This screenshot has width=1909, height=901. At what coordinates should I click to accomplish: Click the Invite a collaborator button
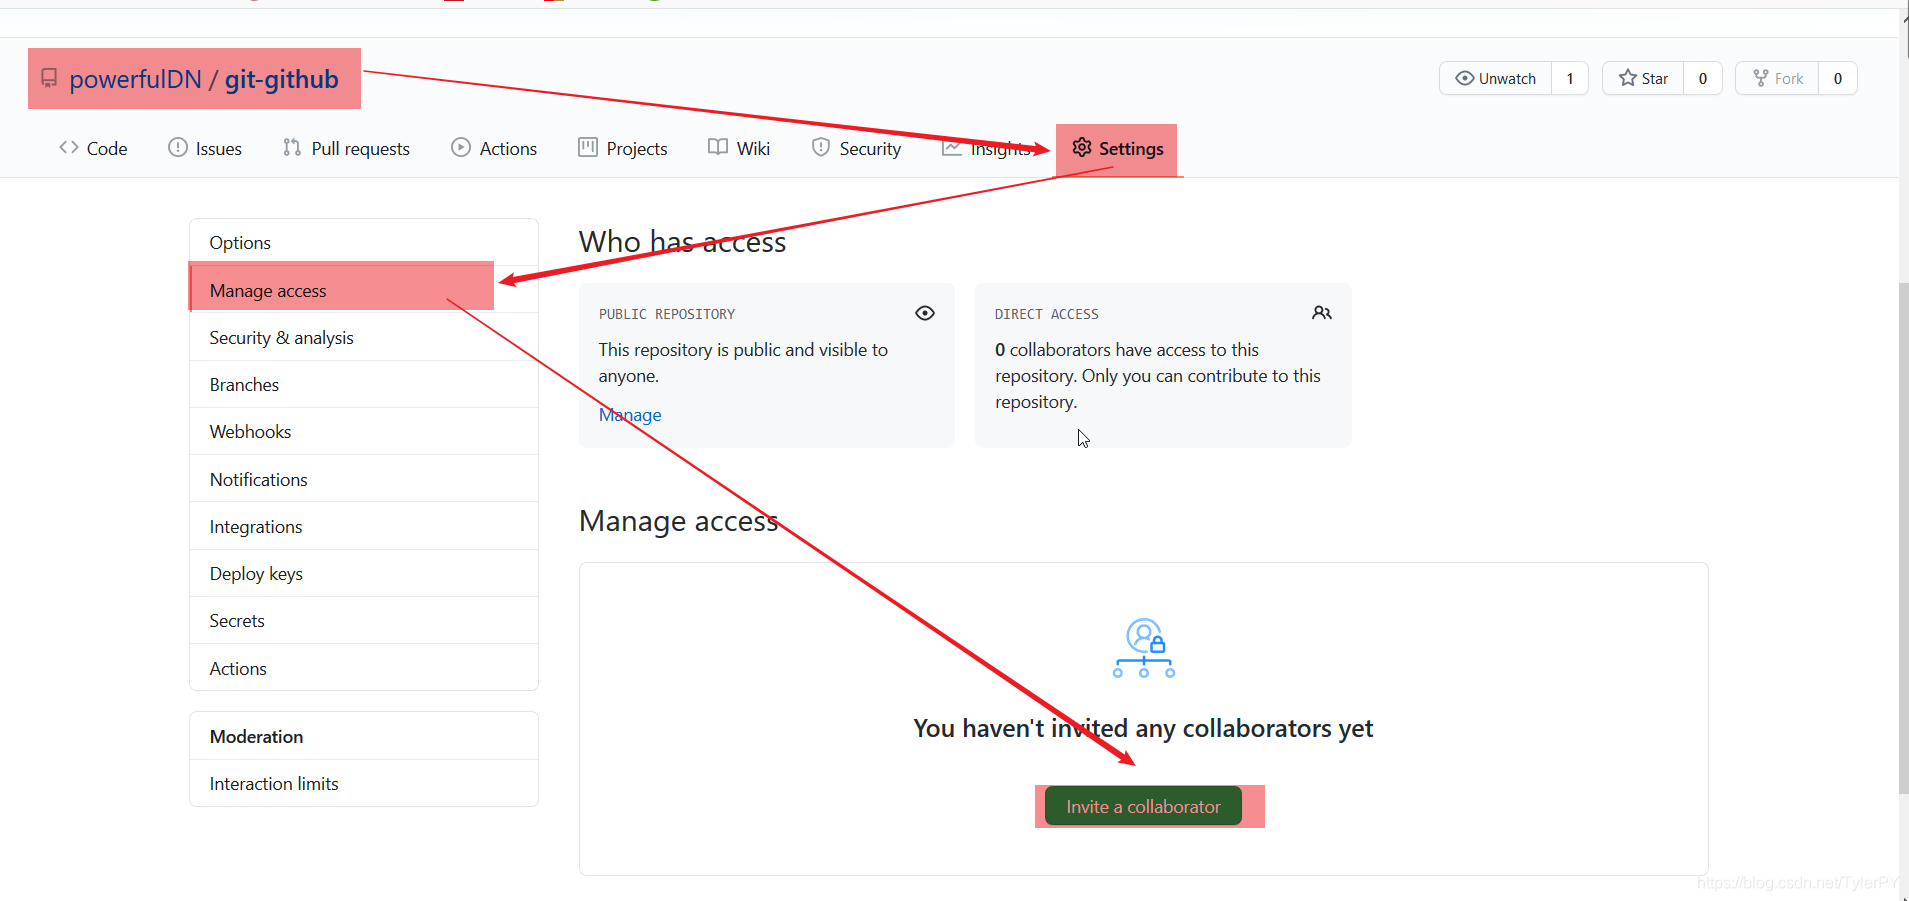click(x=1143, y=806)
